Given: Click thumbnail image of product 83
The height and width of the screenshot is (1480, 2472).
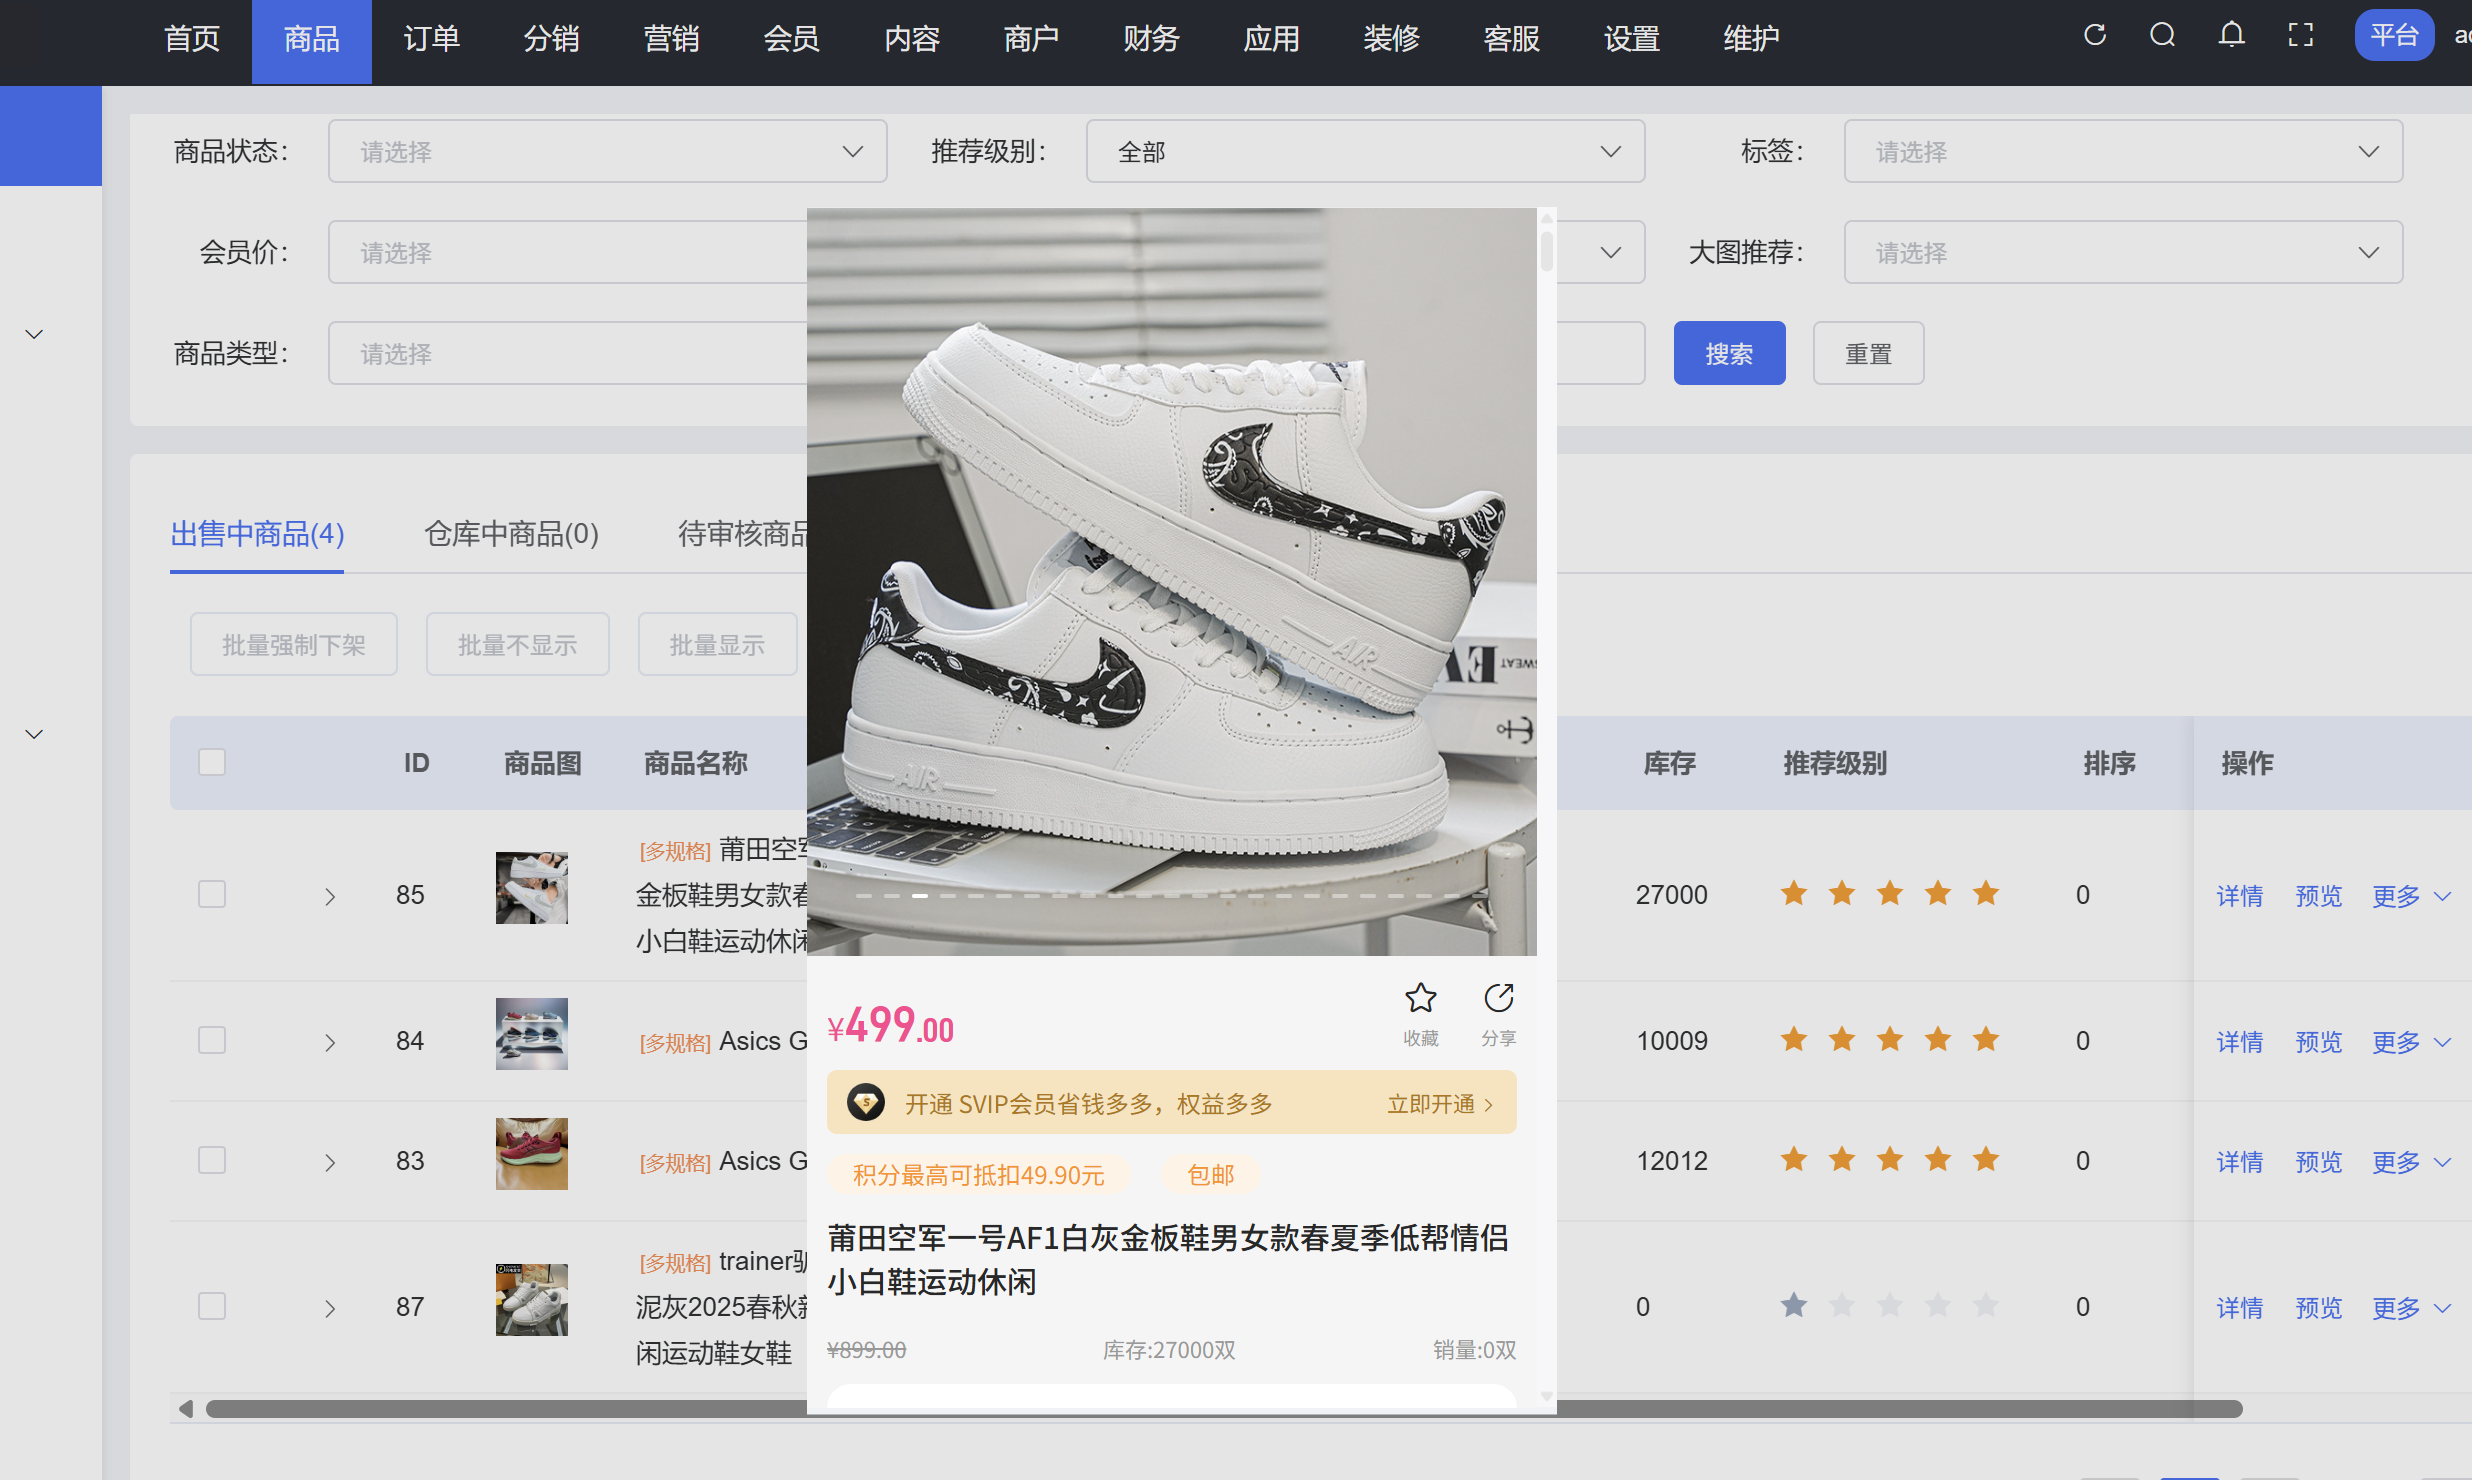Looking at the screenshot, I should pyautogui.click(x=531, y=1154).
